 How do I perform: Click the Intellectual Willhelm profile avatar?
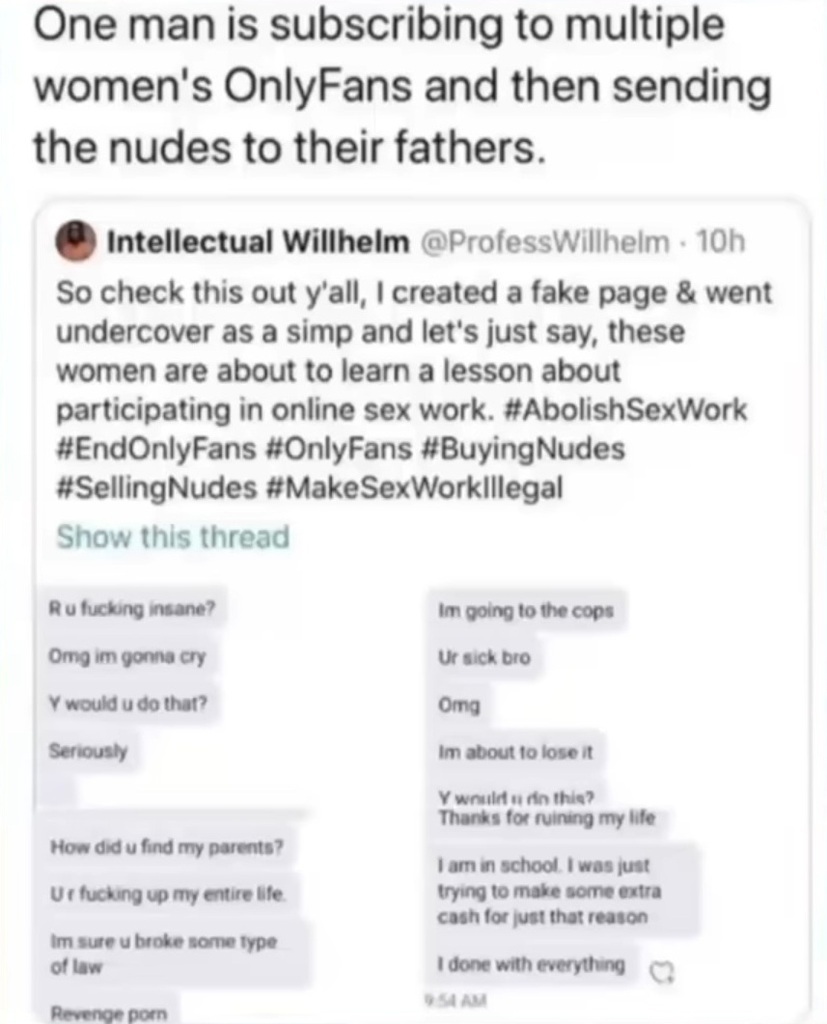pos(76,242)
